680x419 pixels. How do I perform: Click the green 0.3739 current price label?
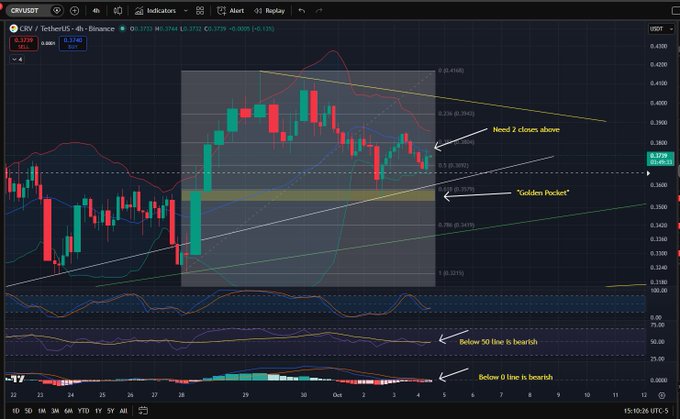point(660,158)
